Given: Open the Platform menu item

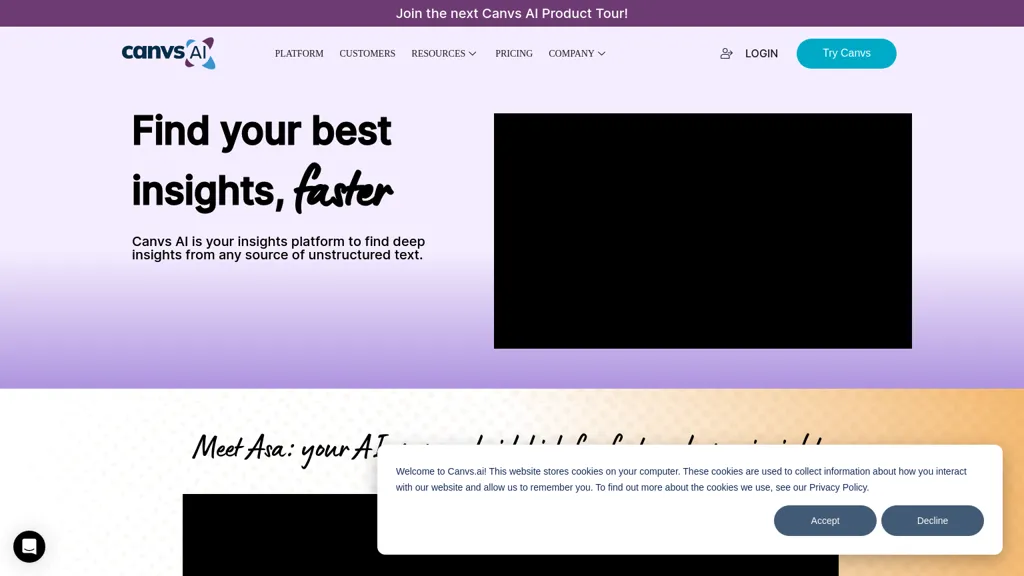Looking at the screenshot, I should [299, 54].
